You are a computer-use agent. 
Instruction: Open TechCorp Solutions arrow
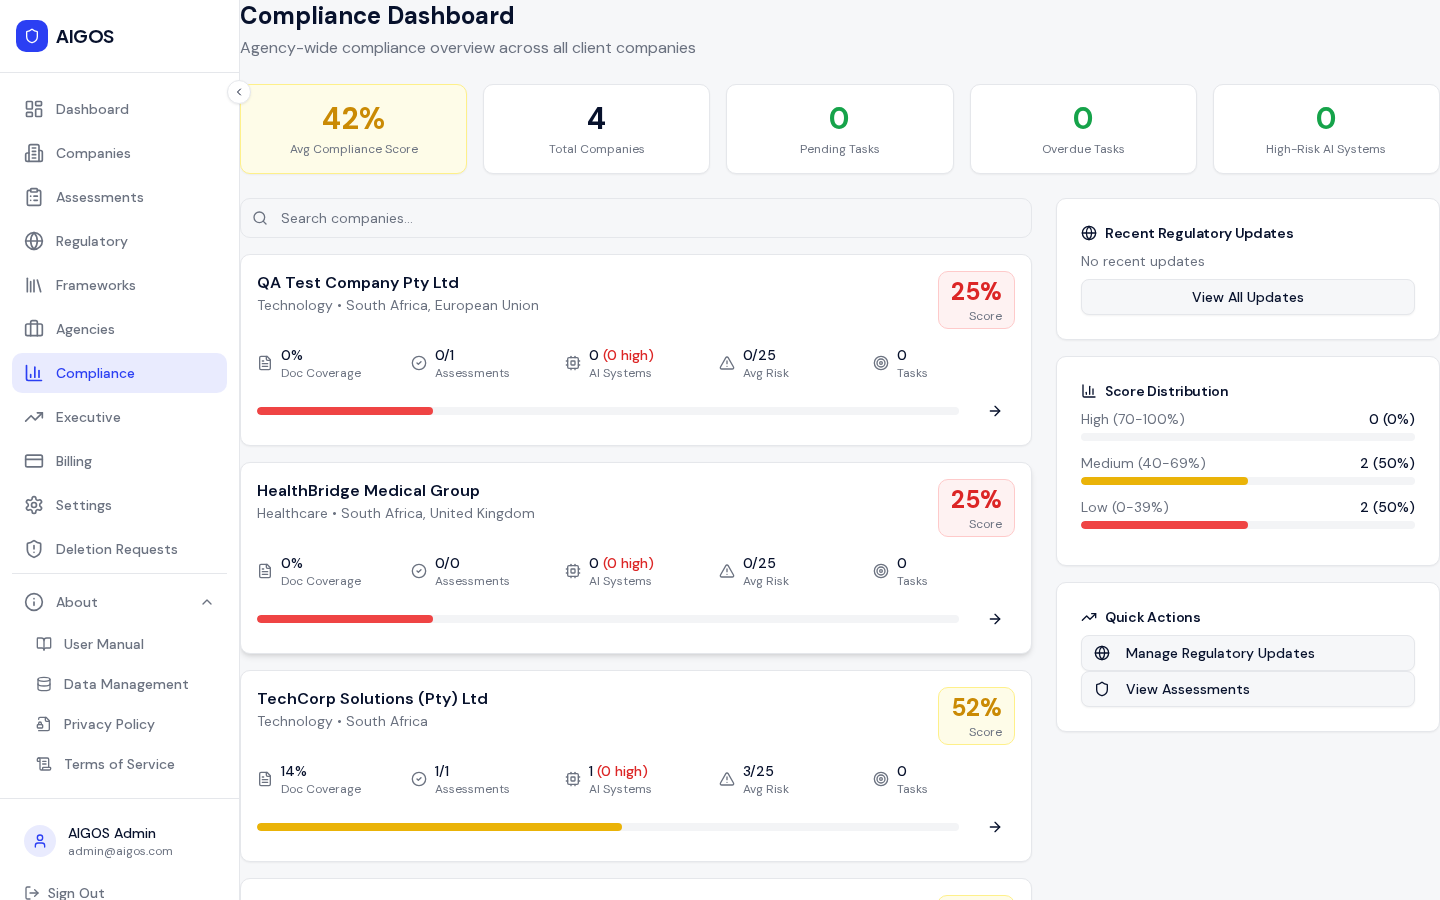point(995,827)
